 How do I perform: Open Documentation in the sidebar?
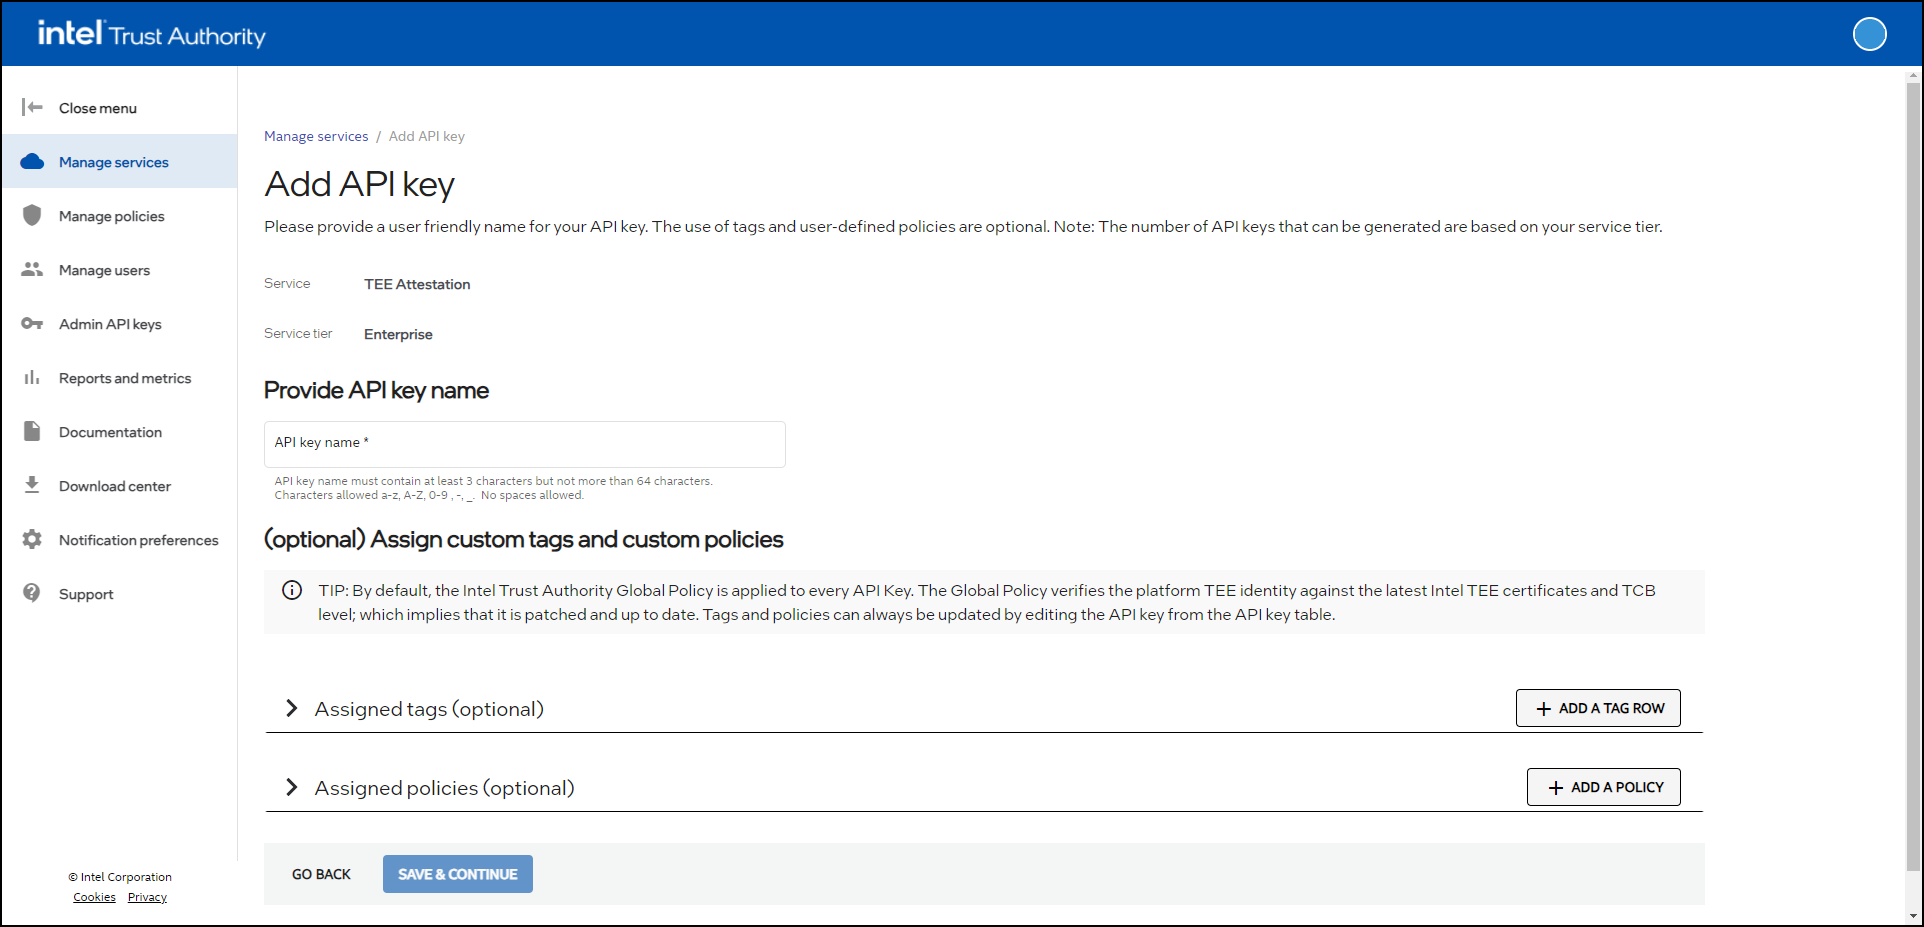(x=119, y=431)
